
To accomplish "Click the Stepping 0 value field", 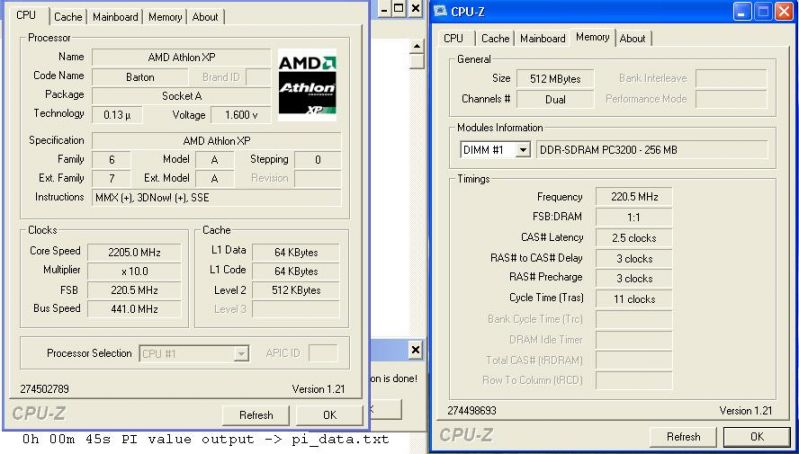I will coord(318,160).
